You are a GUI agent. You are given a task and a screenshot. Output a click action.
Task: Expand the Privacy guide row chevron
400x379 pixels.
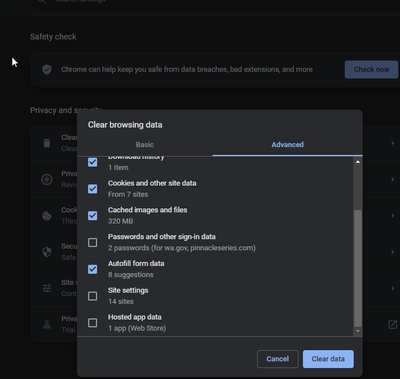[x=393, y=179]
